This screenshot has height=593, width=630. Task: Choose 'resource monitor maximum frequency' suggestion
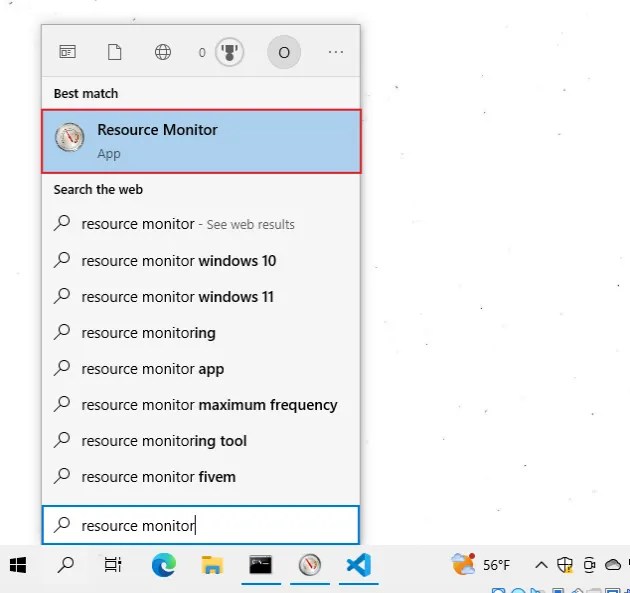(x=201, y=405)
